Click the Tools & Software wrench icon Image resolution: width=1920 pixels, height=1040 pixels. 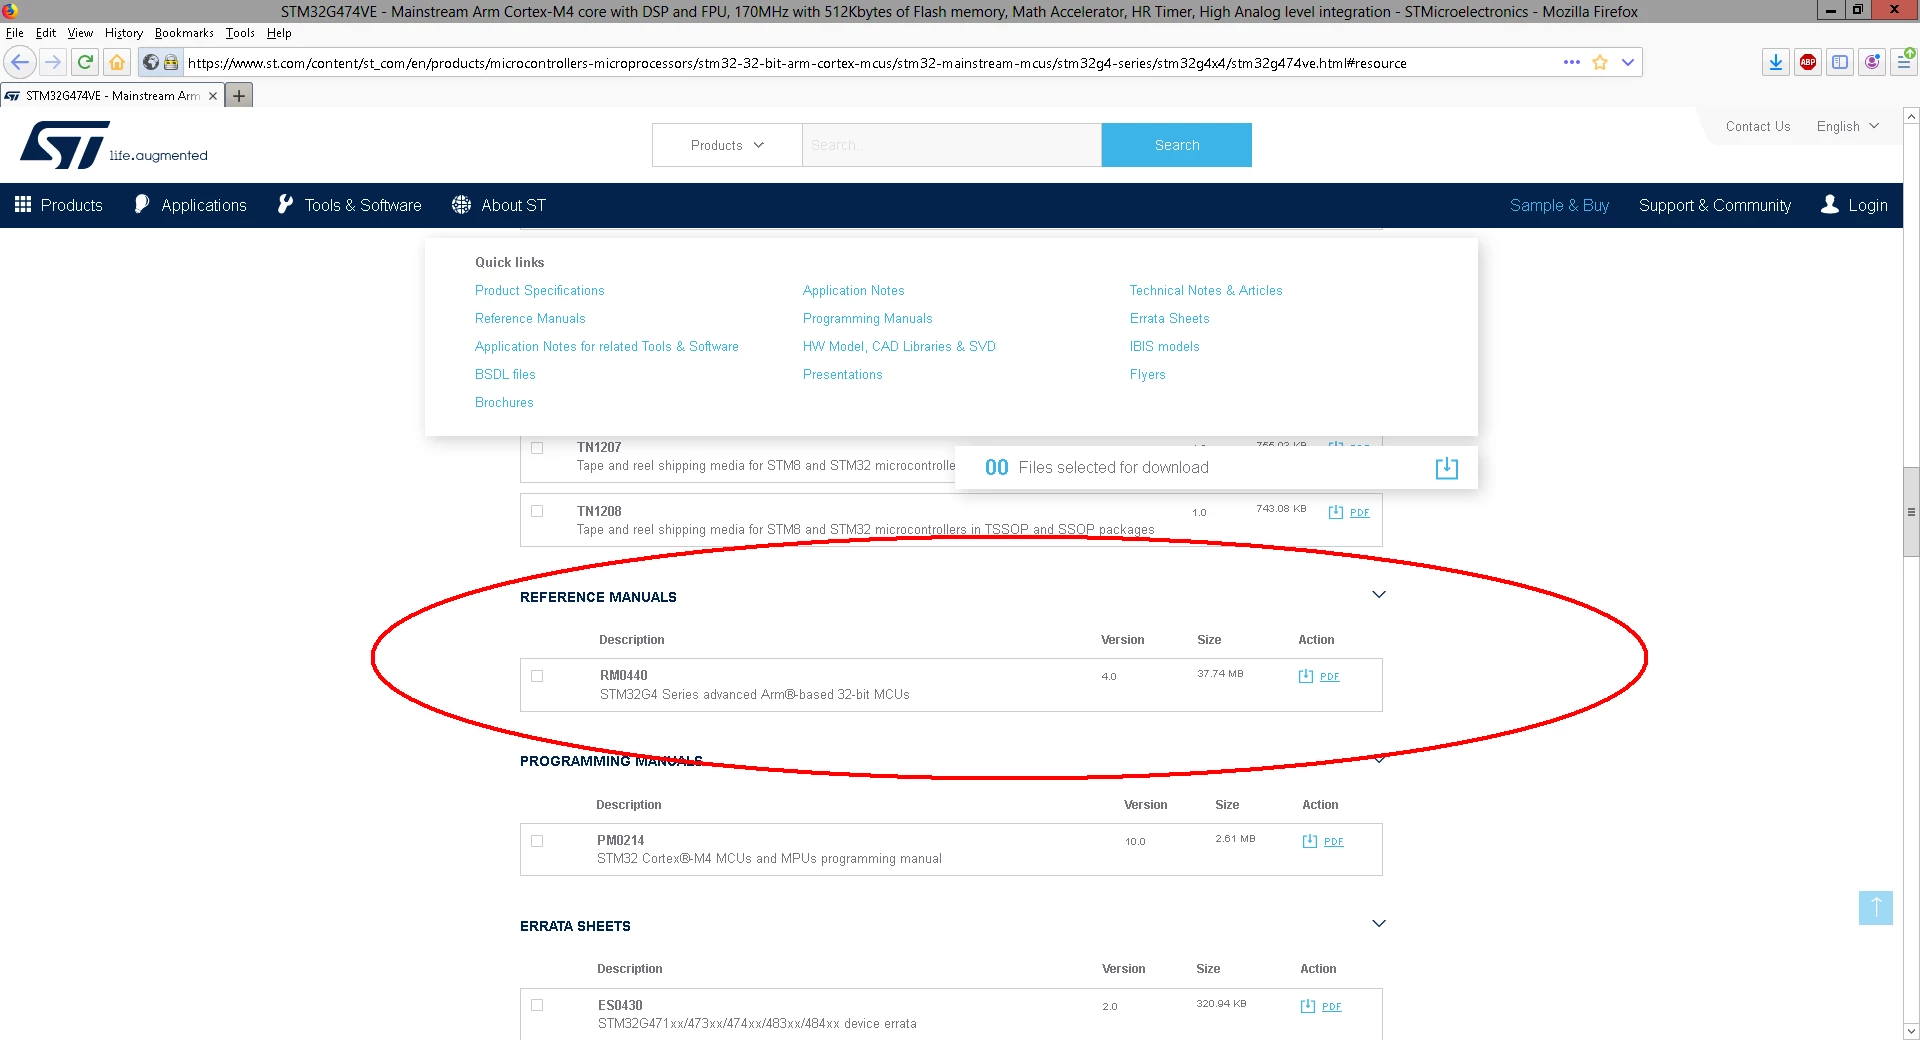[285, 204]
